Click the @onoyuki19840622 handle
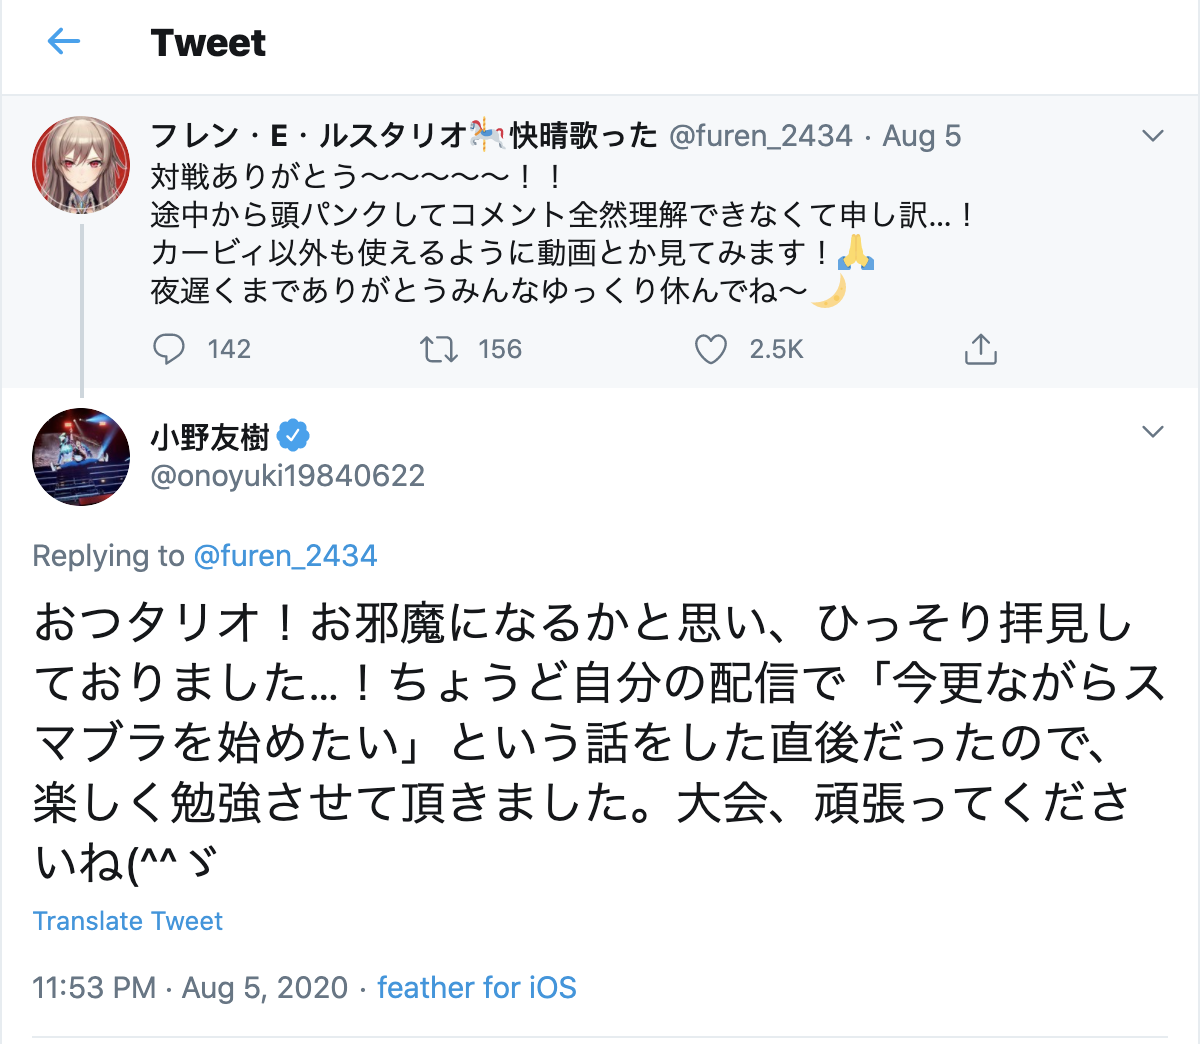This screenshot has height=1044, width=1202. point(287,476)
